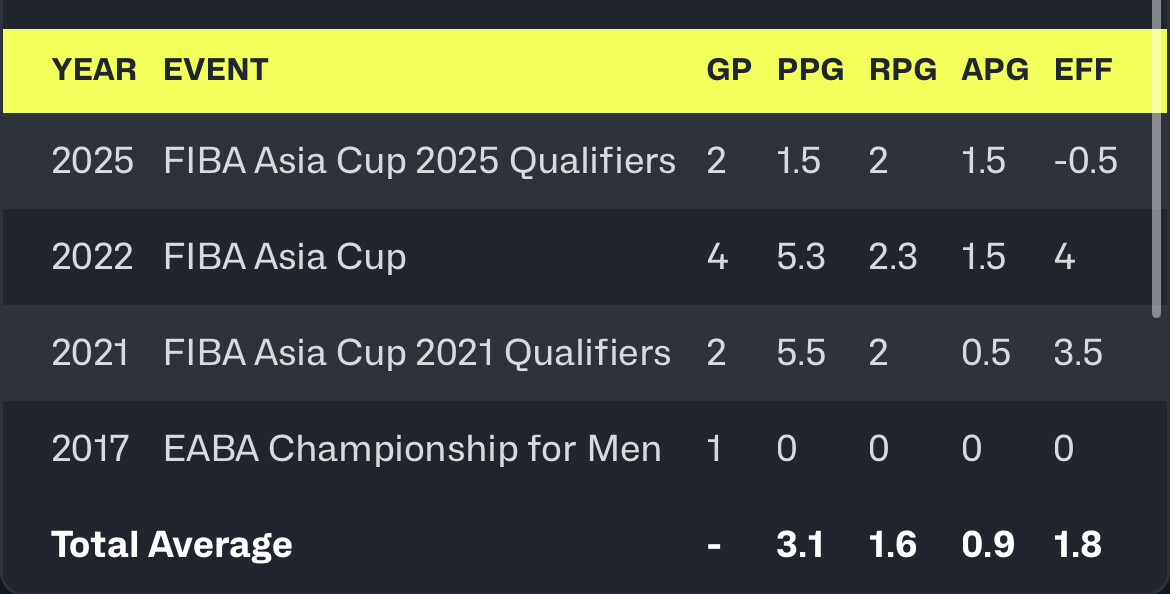
Task: Sort by the GP column header
Action: (x=728, y=70)
